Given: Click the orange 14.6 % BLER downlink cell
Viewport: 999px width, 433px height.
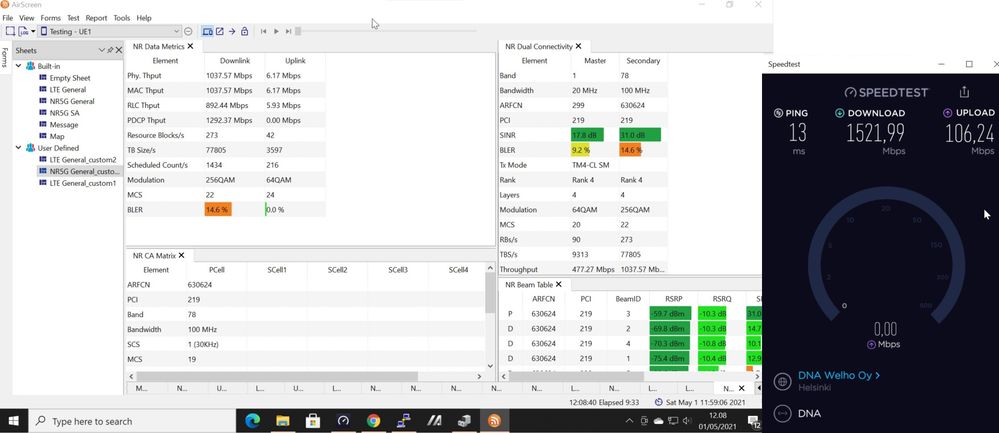Looking at the screenshot, I should [x=218, y=209].
